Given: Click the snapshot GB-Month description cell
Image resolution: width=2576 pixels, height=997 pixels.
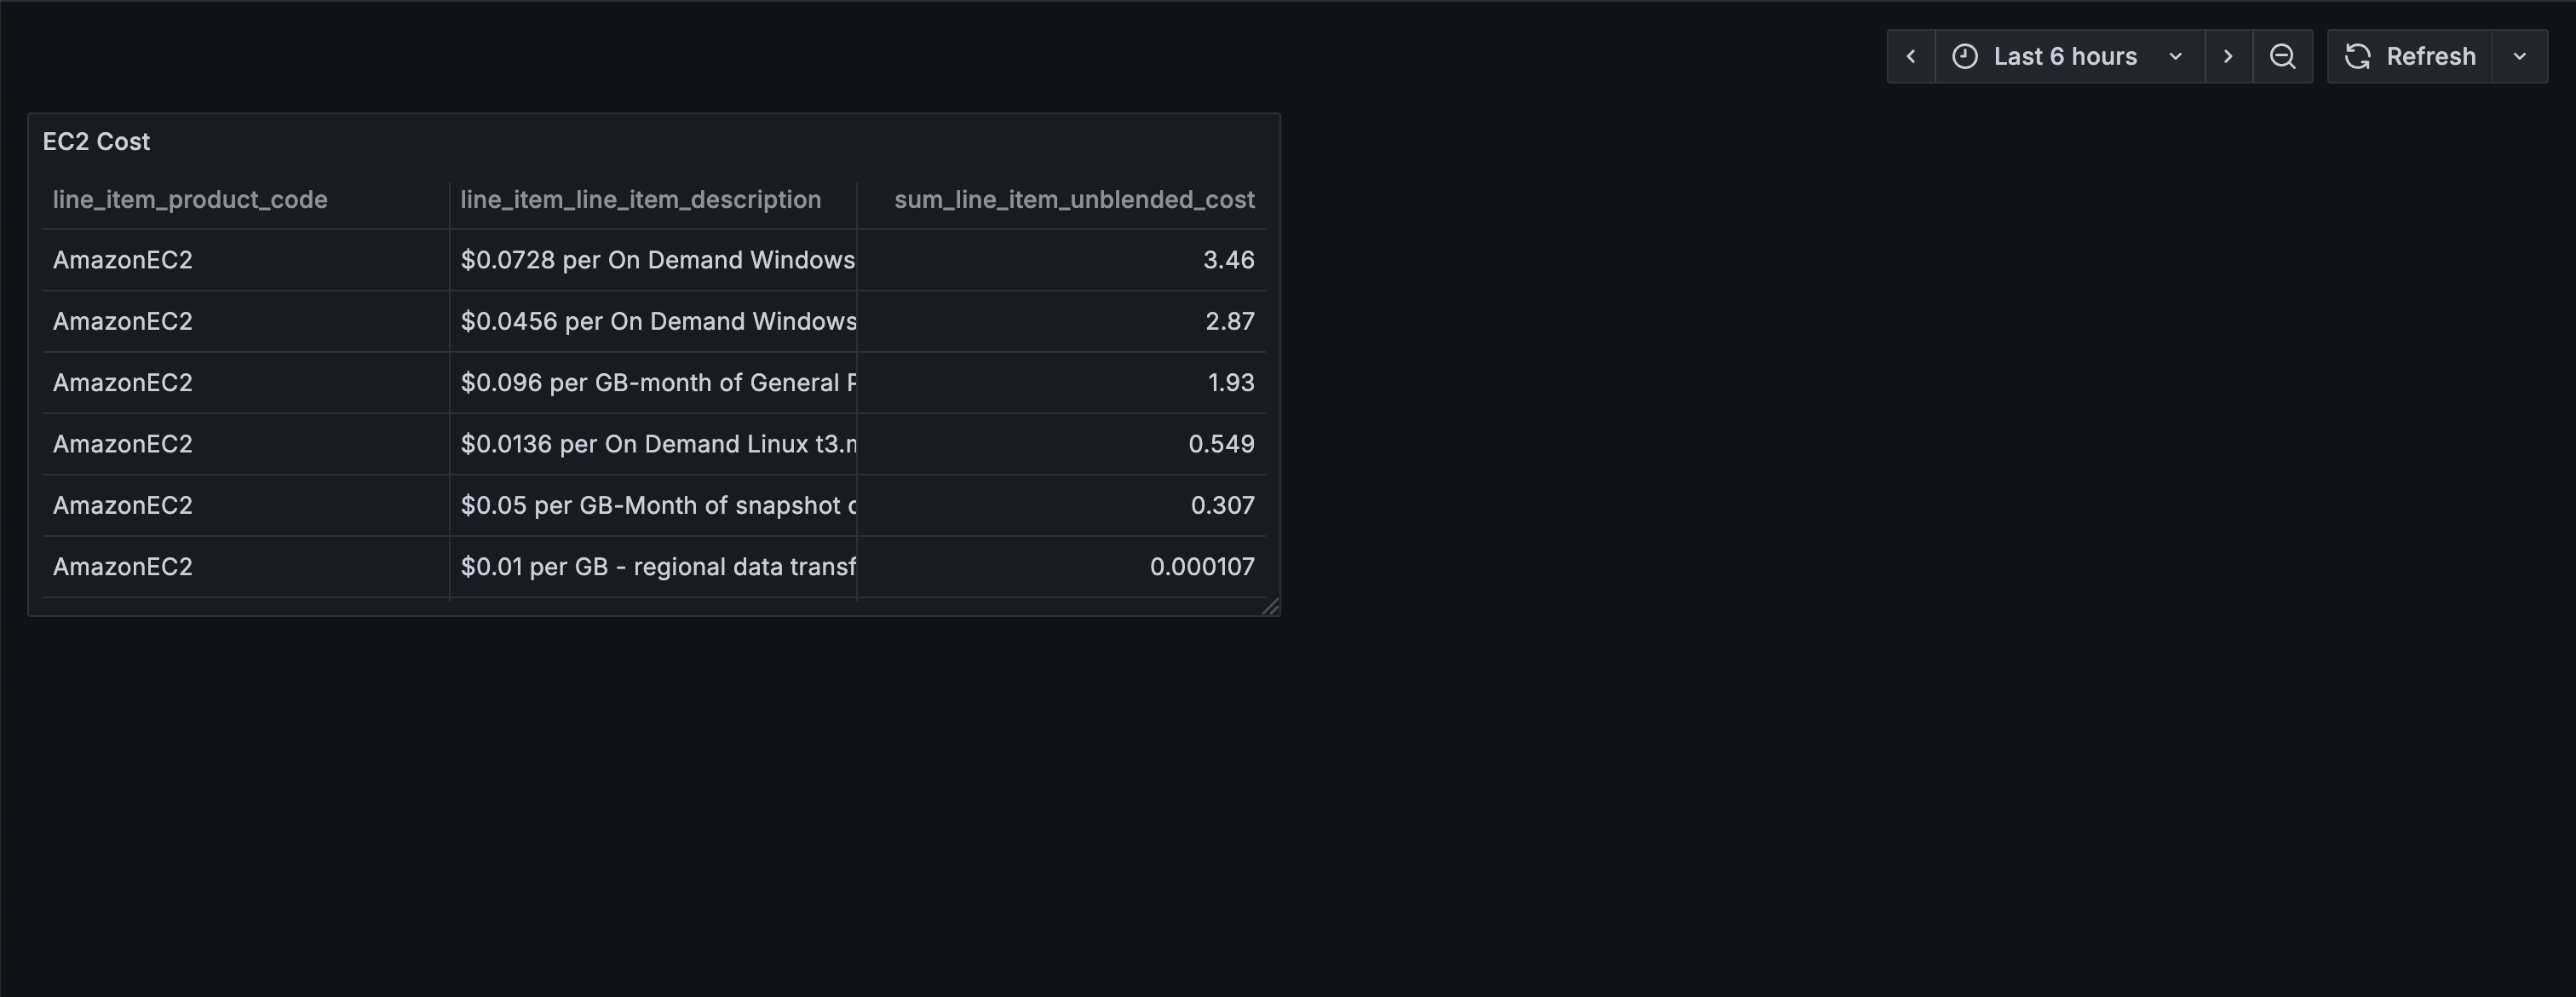Looking at the screenshot, I should [657, 505].
